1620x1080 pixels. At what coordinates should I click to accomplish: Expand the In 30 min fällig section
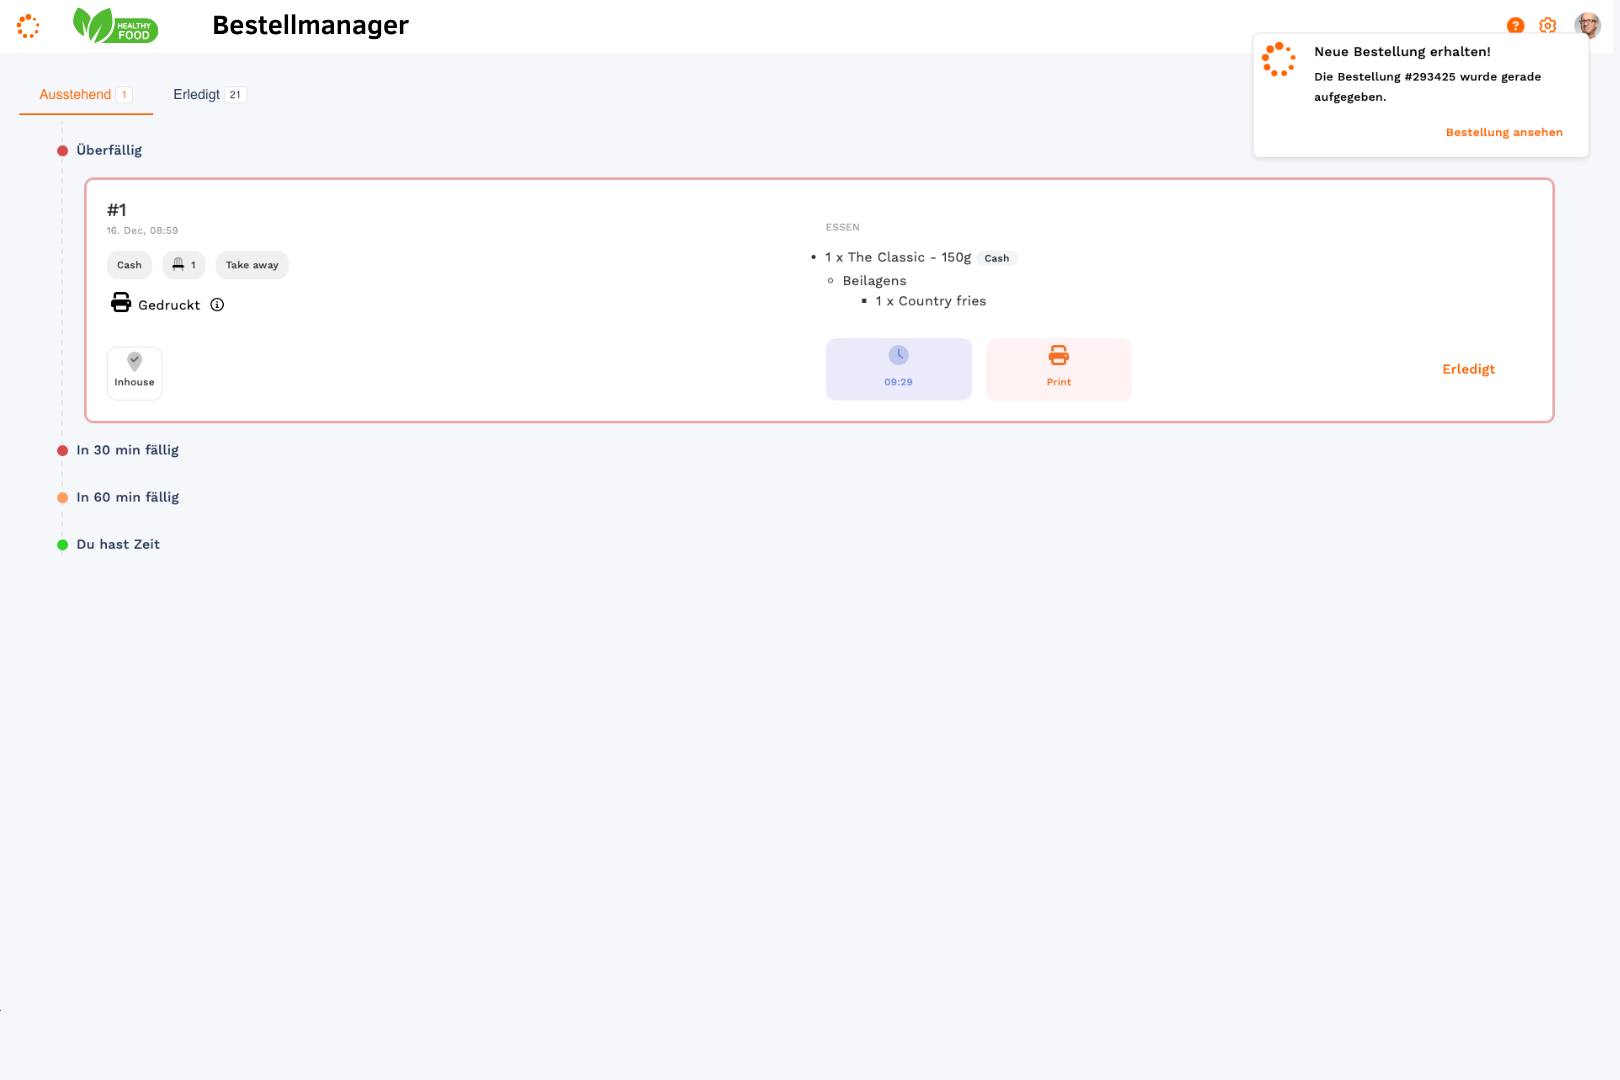(127, 450)
